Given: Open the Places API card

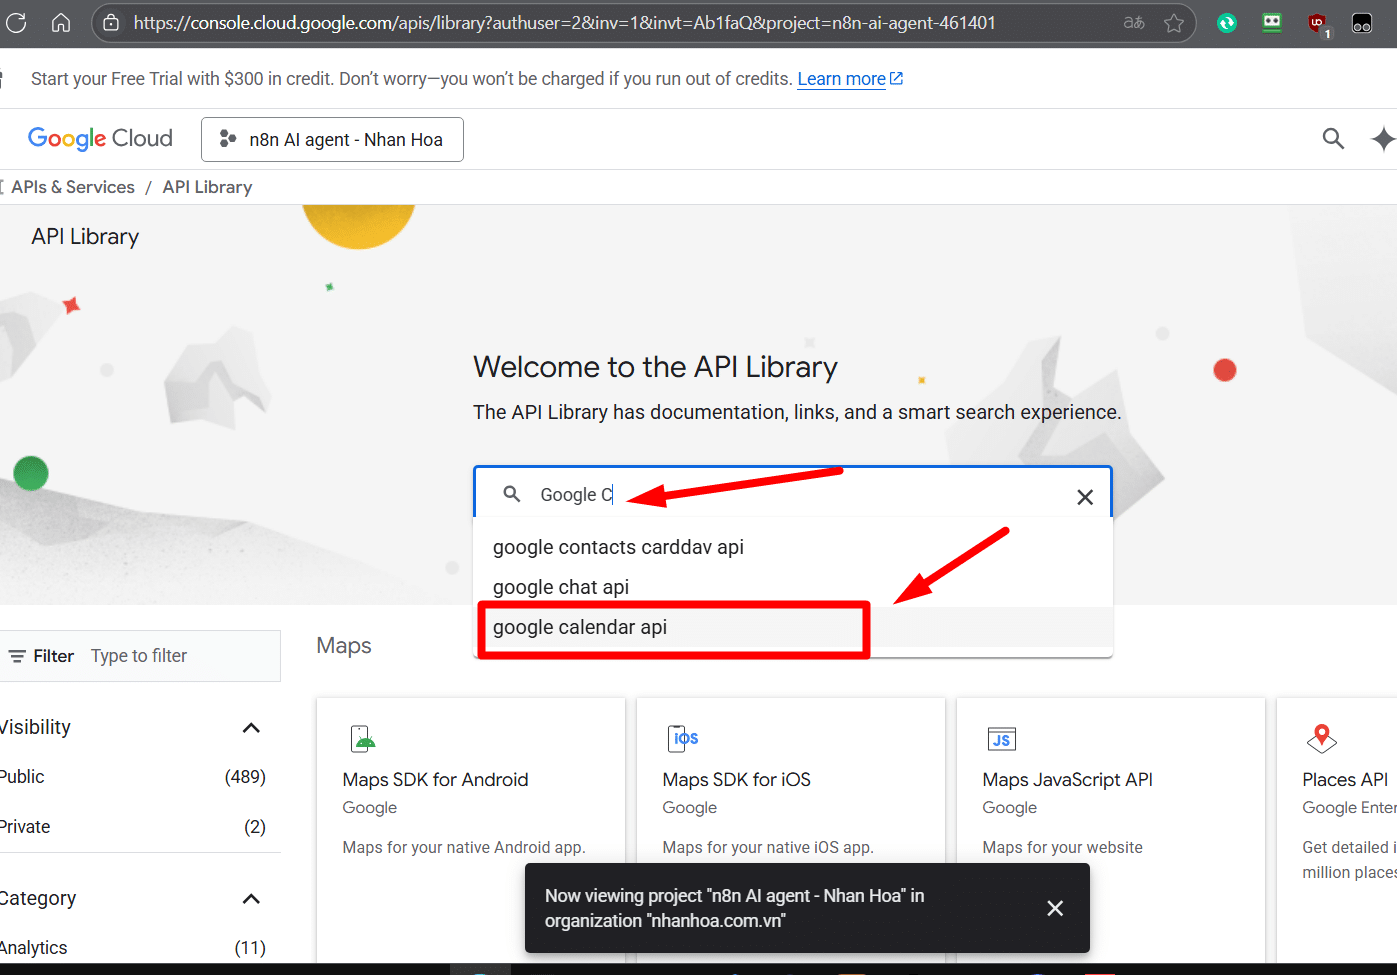Looking at the screenshot, I should point(1337,830).
